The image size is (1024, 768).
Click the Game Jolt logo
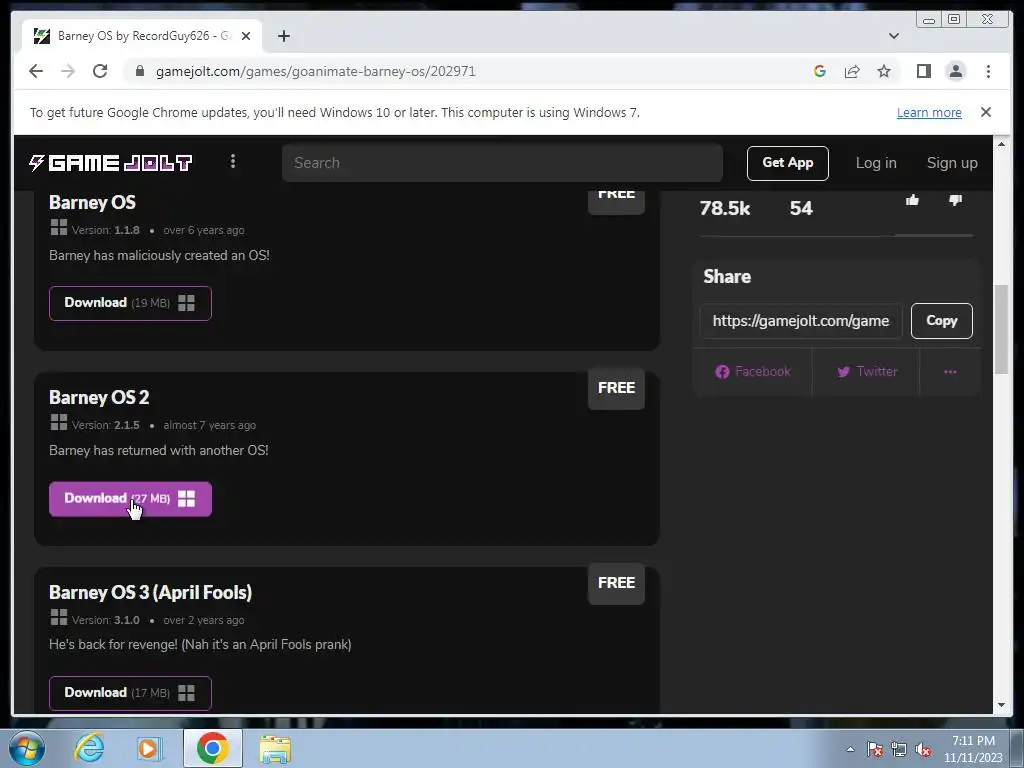coord(110,163)
